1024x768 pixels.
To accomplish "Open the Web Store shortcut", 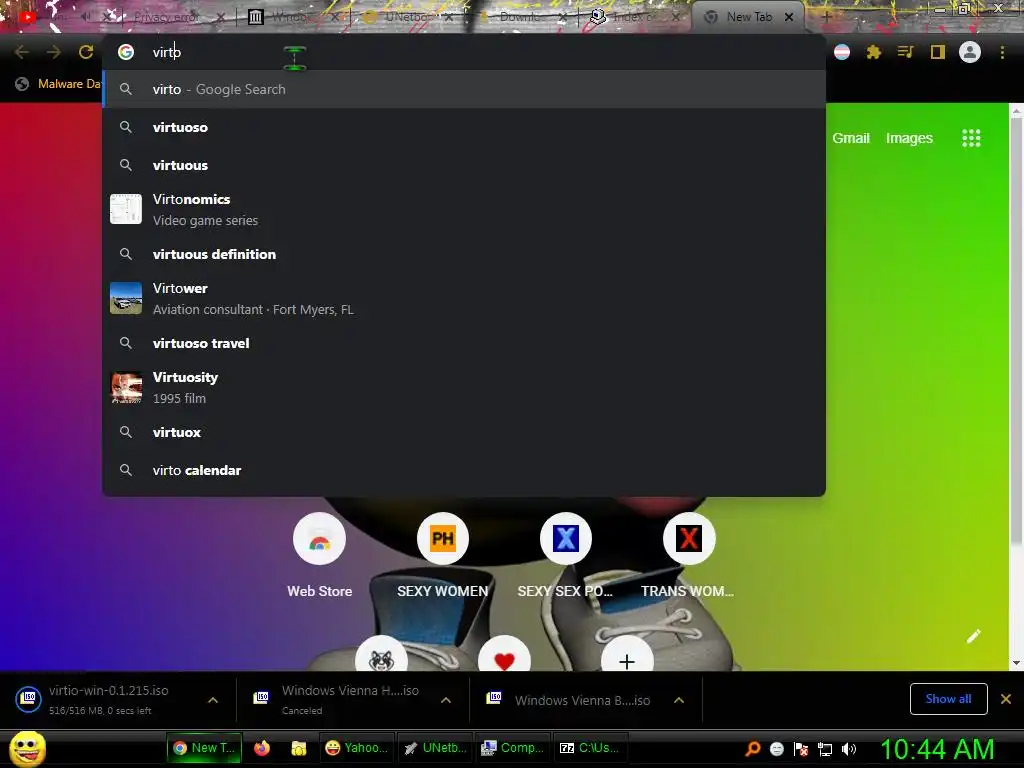I will click(x=319, y=539).
